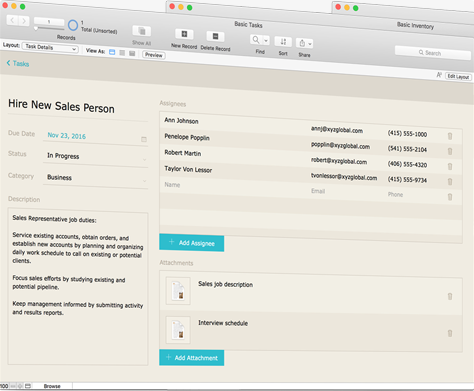Select Ann Johnson name
Image resolution: width=474 pixels, height=391 pixels.
181,121
